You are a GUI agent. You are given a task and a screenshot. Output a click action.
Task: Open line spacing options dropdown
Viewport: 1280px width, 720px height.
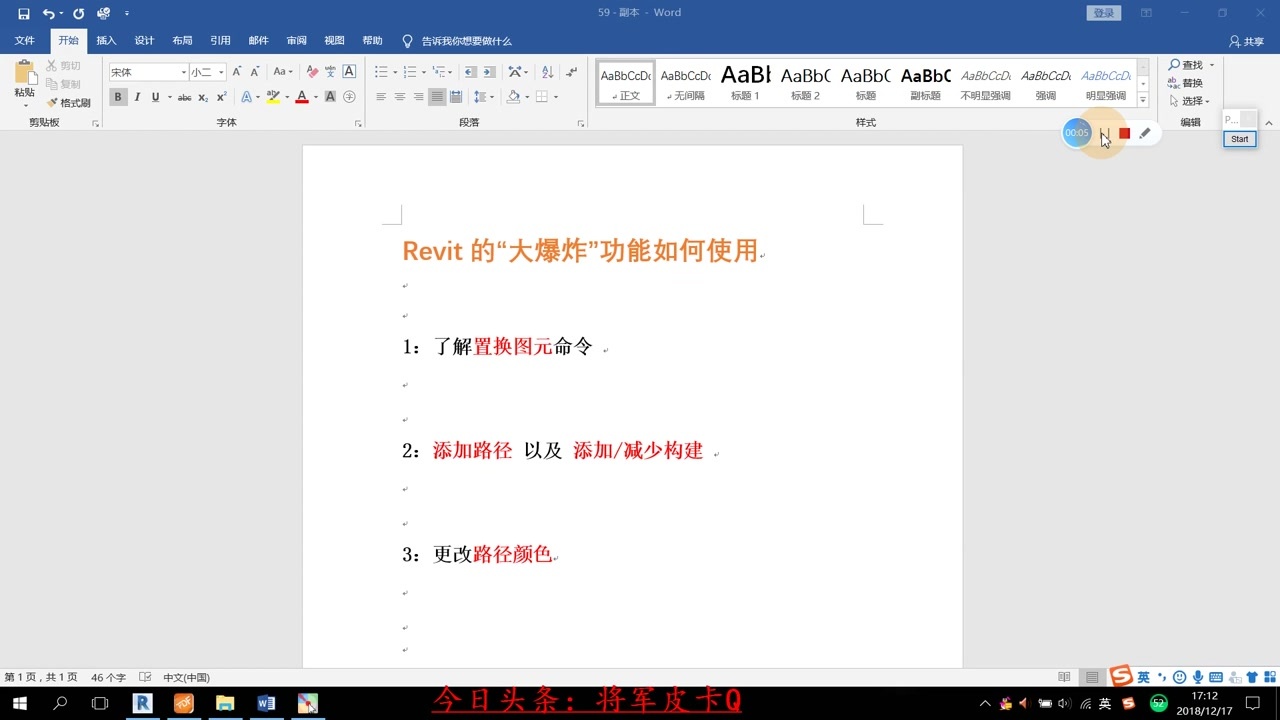pos(483,97)
